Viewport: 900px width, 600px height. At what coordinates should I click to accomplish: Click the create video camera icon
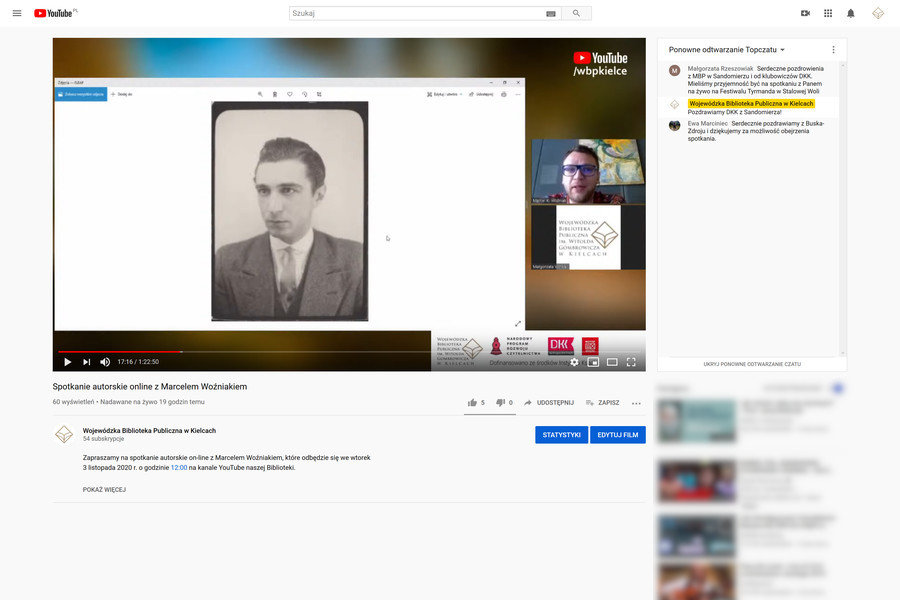805,13
